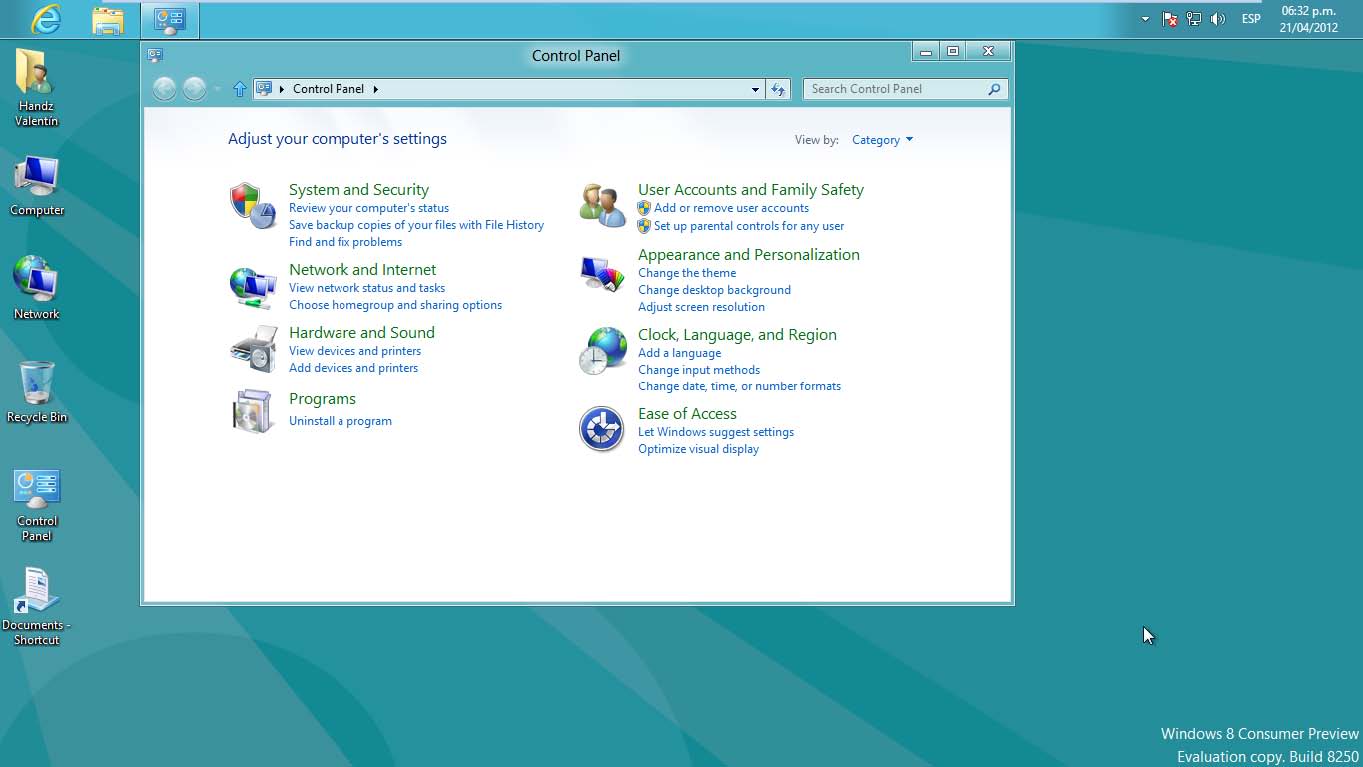The image size is (1363, 767).
Task: Open the Clock, Language, and Region icon
Action: (x=602, y=351)
